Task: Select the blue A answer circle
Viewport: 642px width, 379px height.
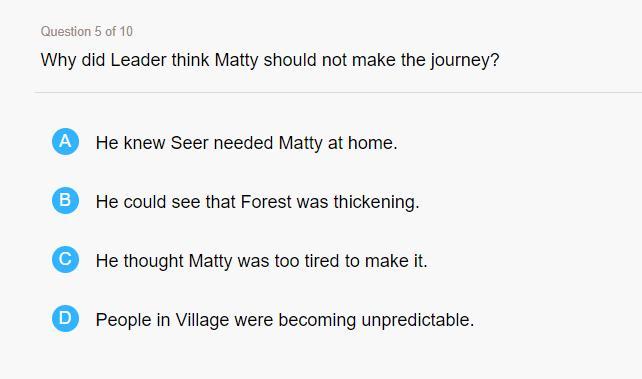Action: pyautogui.click(x=66, y=142)
